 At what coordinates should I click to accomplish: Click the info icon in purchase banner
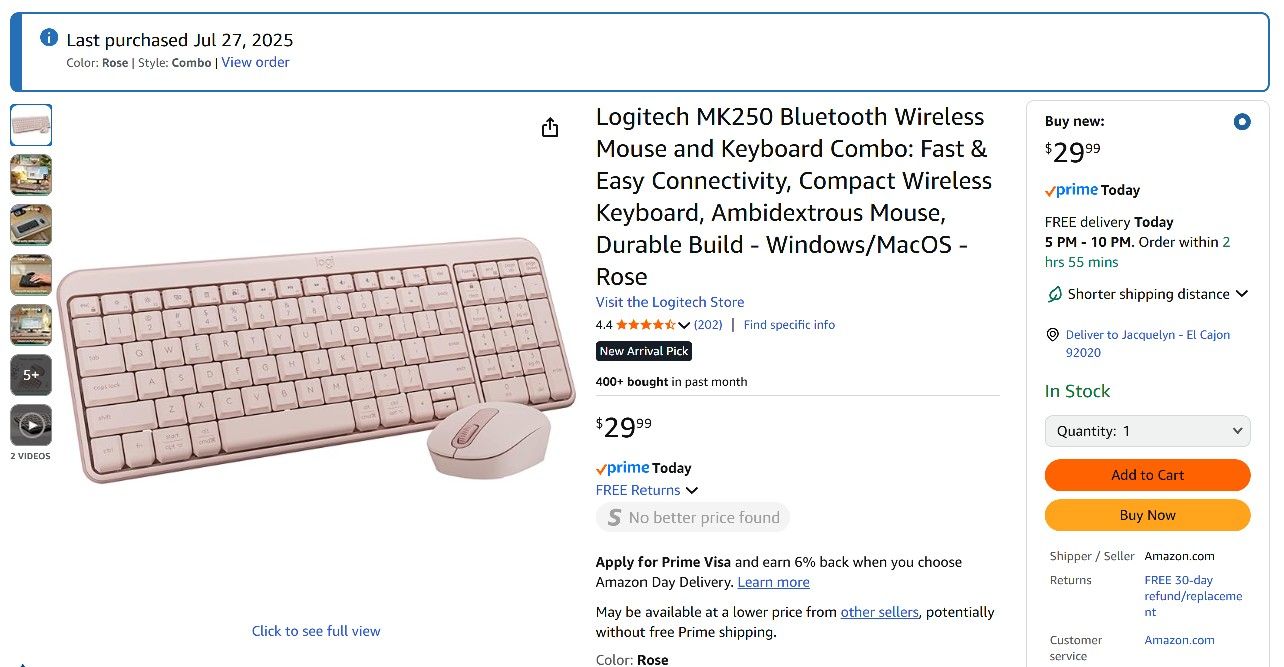coord(49,38)
